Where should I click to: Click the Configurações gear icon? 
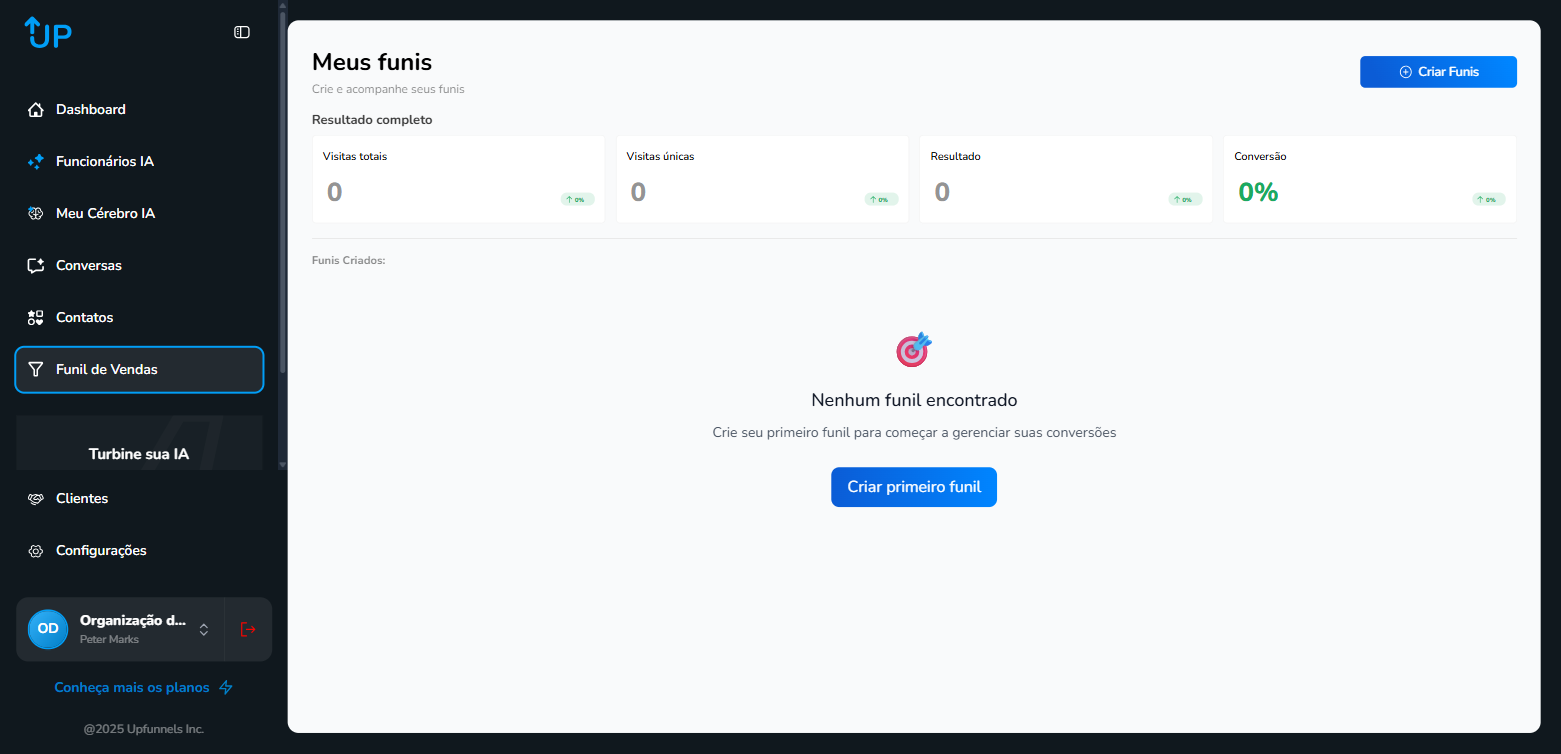pos(36,551)
